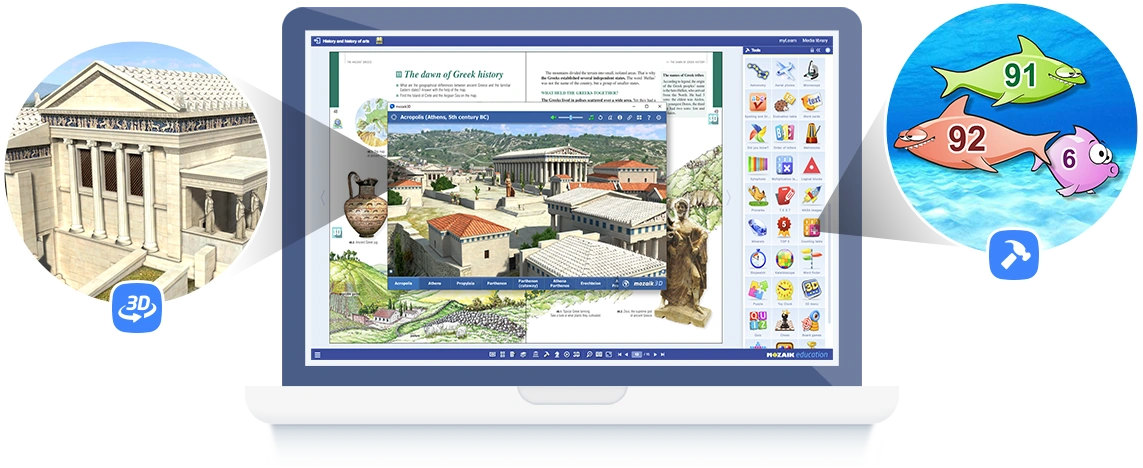This screenshot has width=1143, height=468.
Task: Open the Toy Clock tool
Action: tap(784, 293)
